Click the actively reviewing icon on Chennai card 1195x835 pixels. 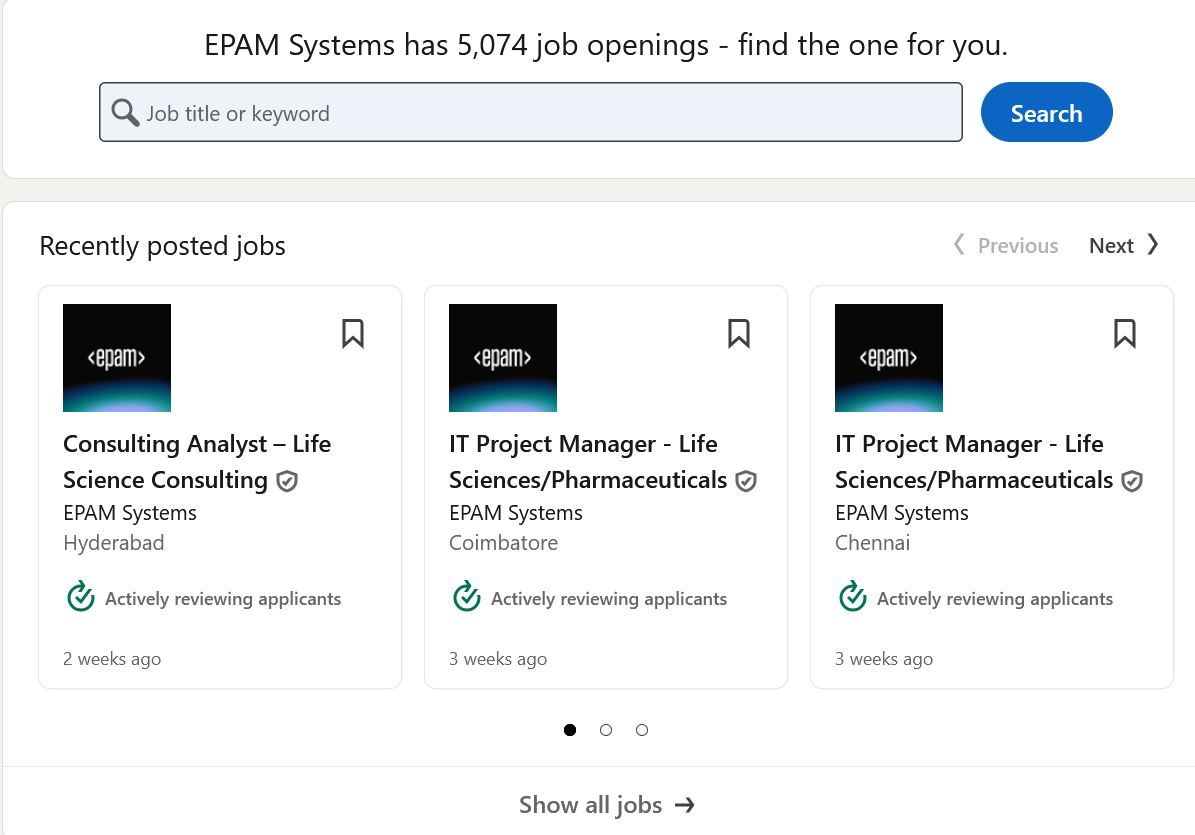(852, 597)
